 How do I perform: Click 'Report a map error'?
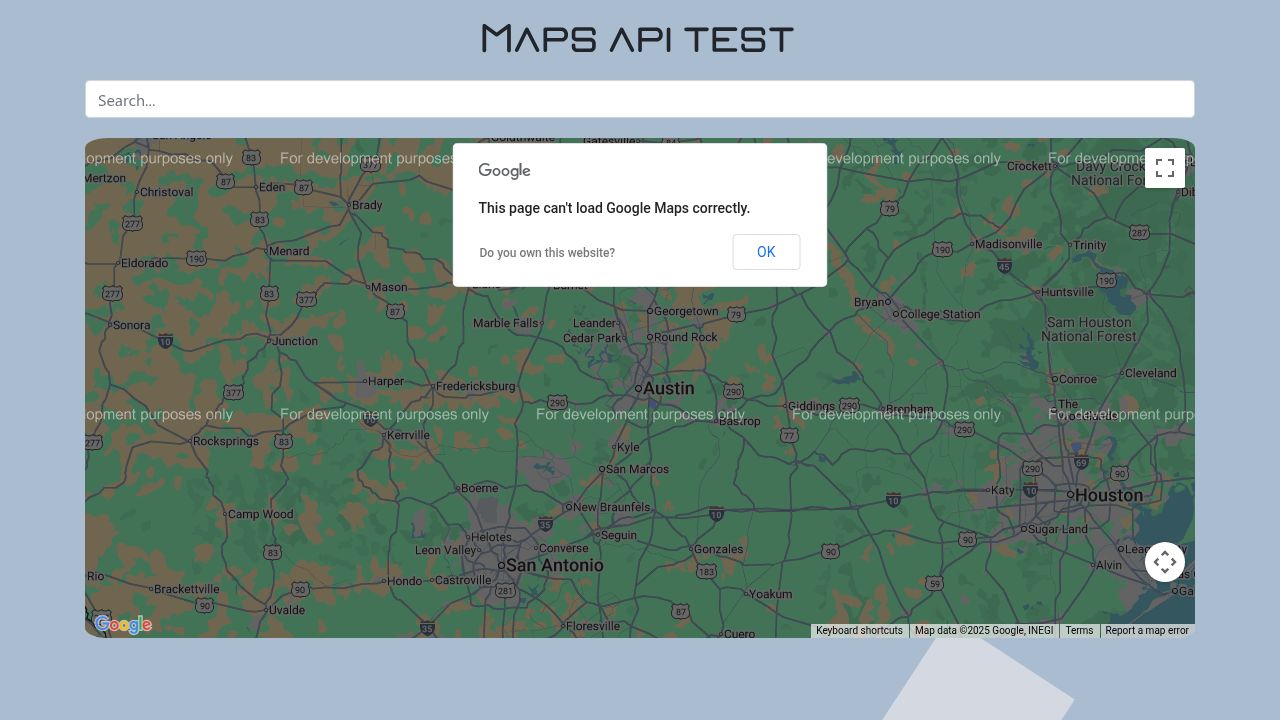pos(1146,630)
